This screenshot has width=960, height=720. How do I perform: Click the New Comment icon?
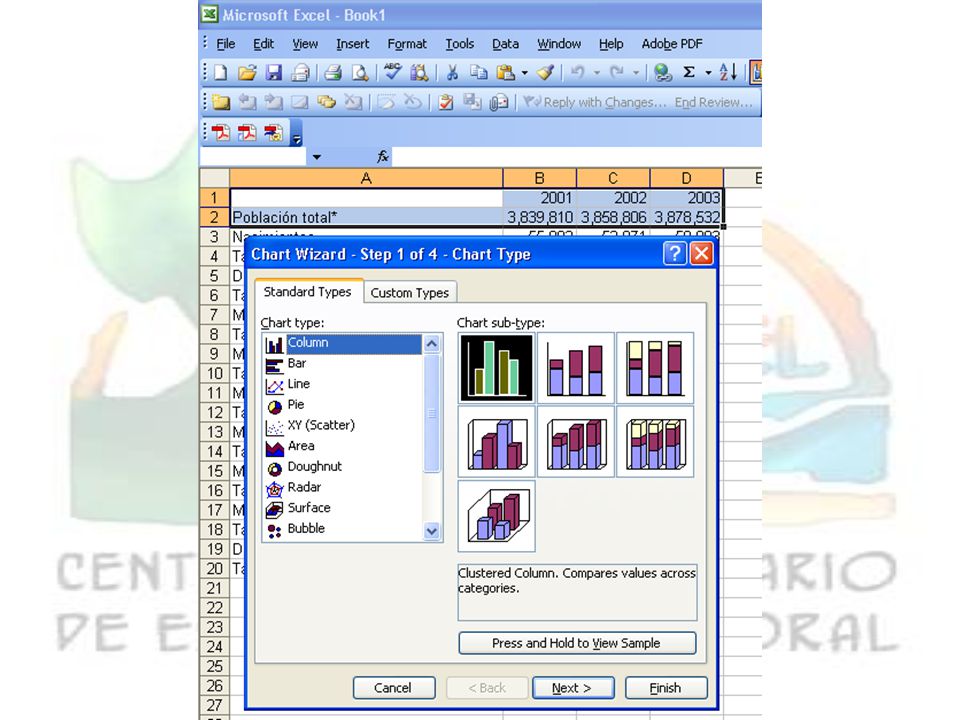pyautogui.click(x=221, y=102)
